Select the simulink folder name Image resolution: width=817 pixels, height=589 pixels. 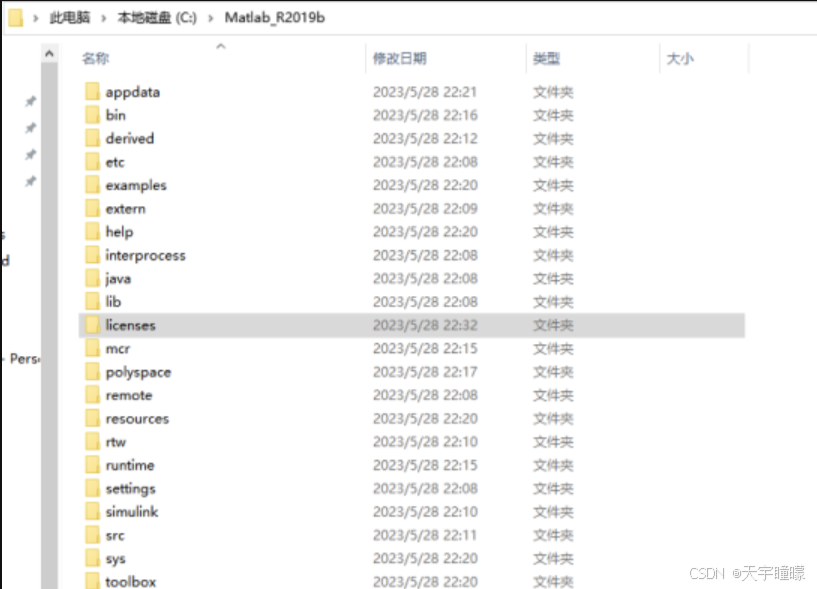pyautogui.click(x=132, y=512)
